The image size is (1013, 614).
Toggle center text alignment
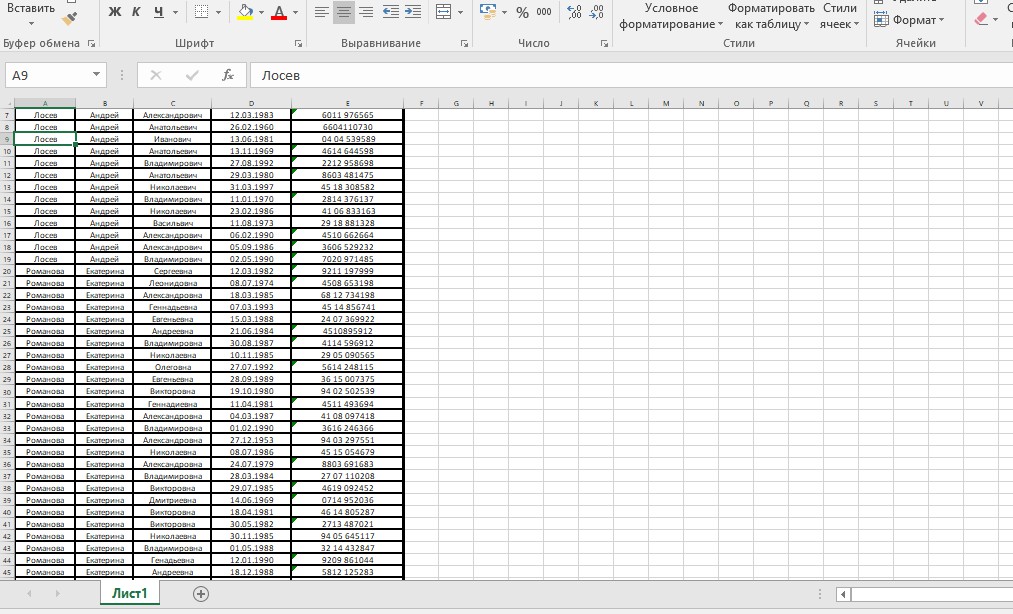tap(344, 12)
